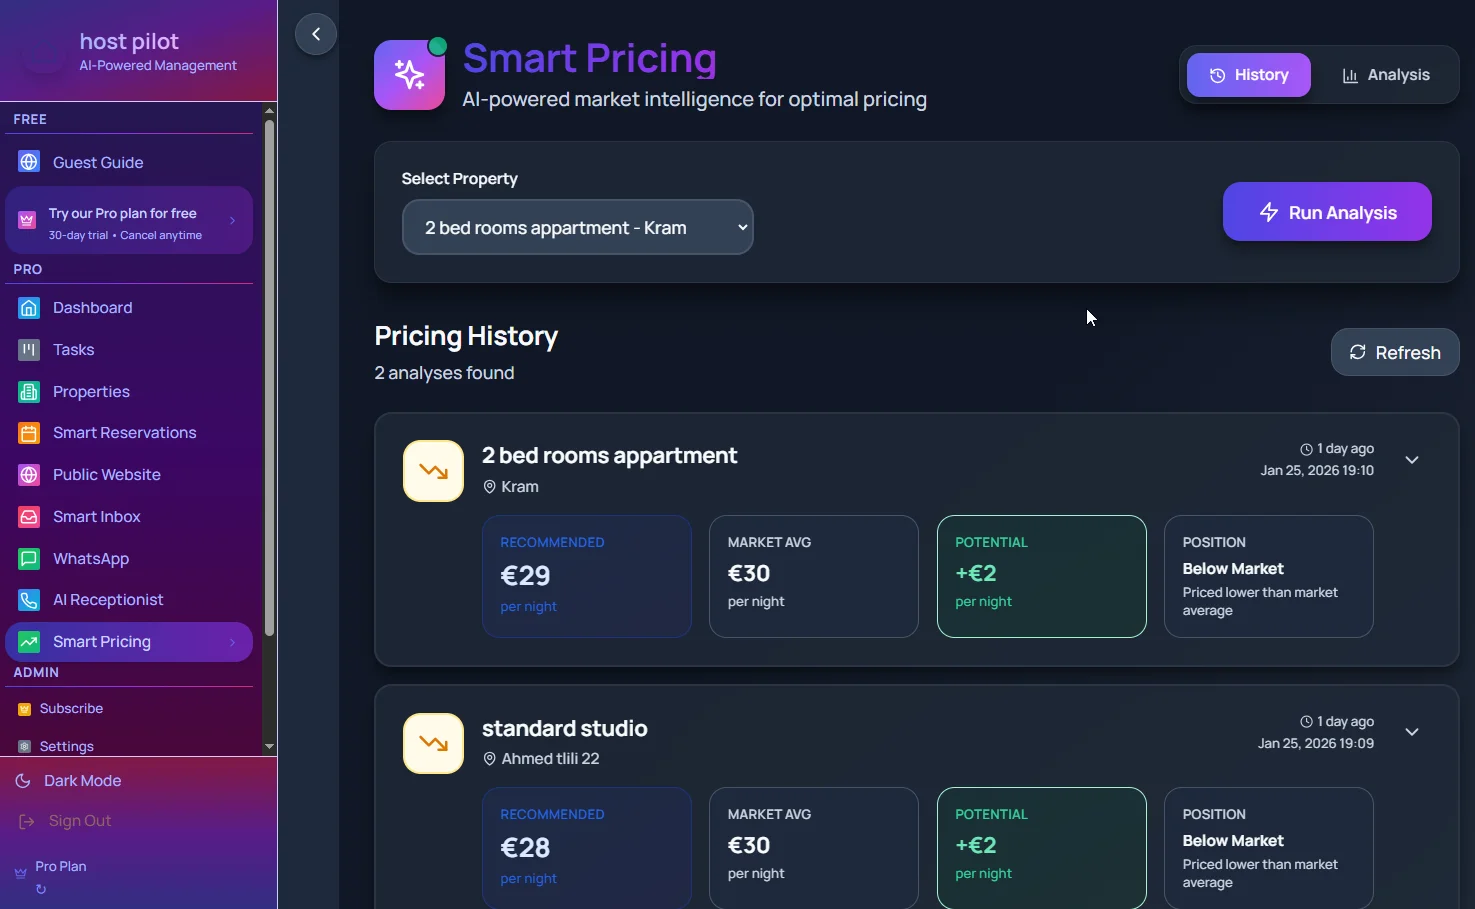
Task: Click the Public Website sidebar icon
Action: (x=28, y=474)
